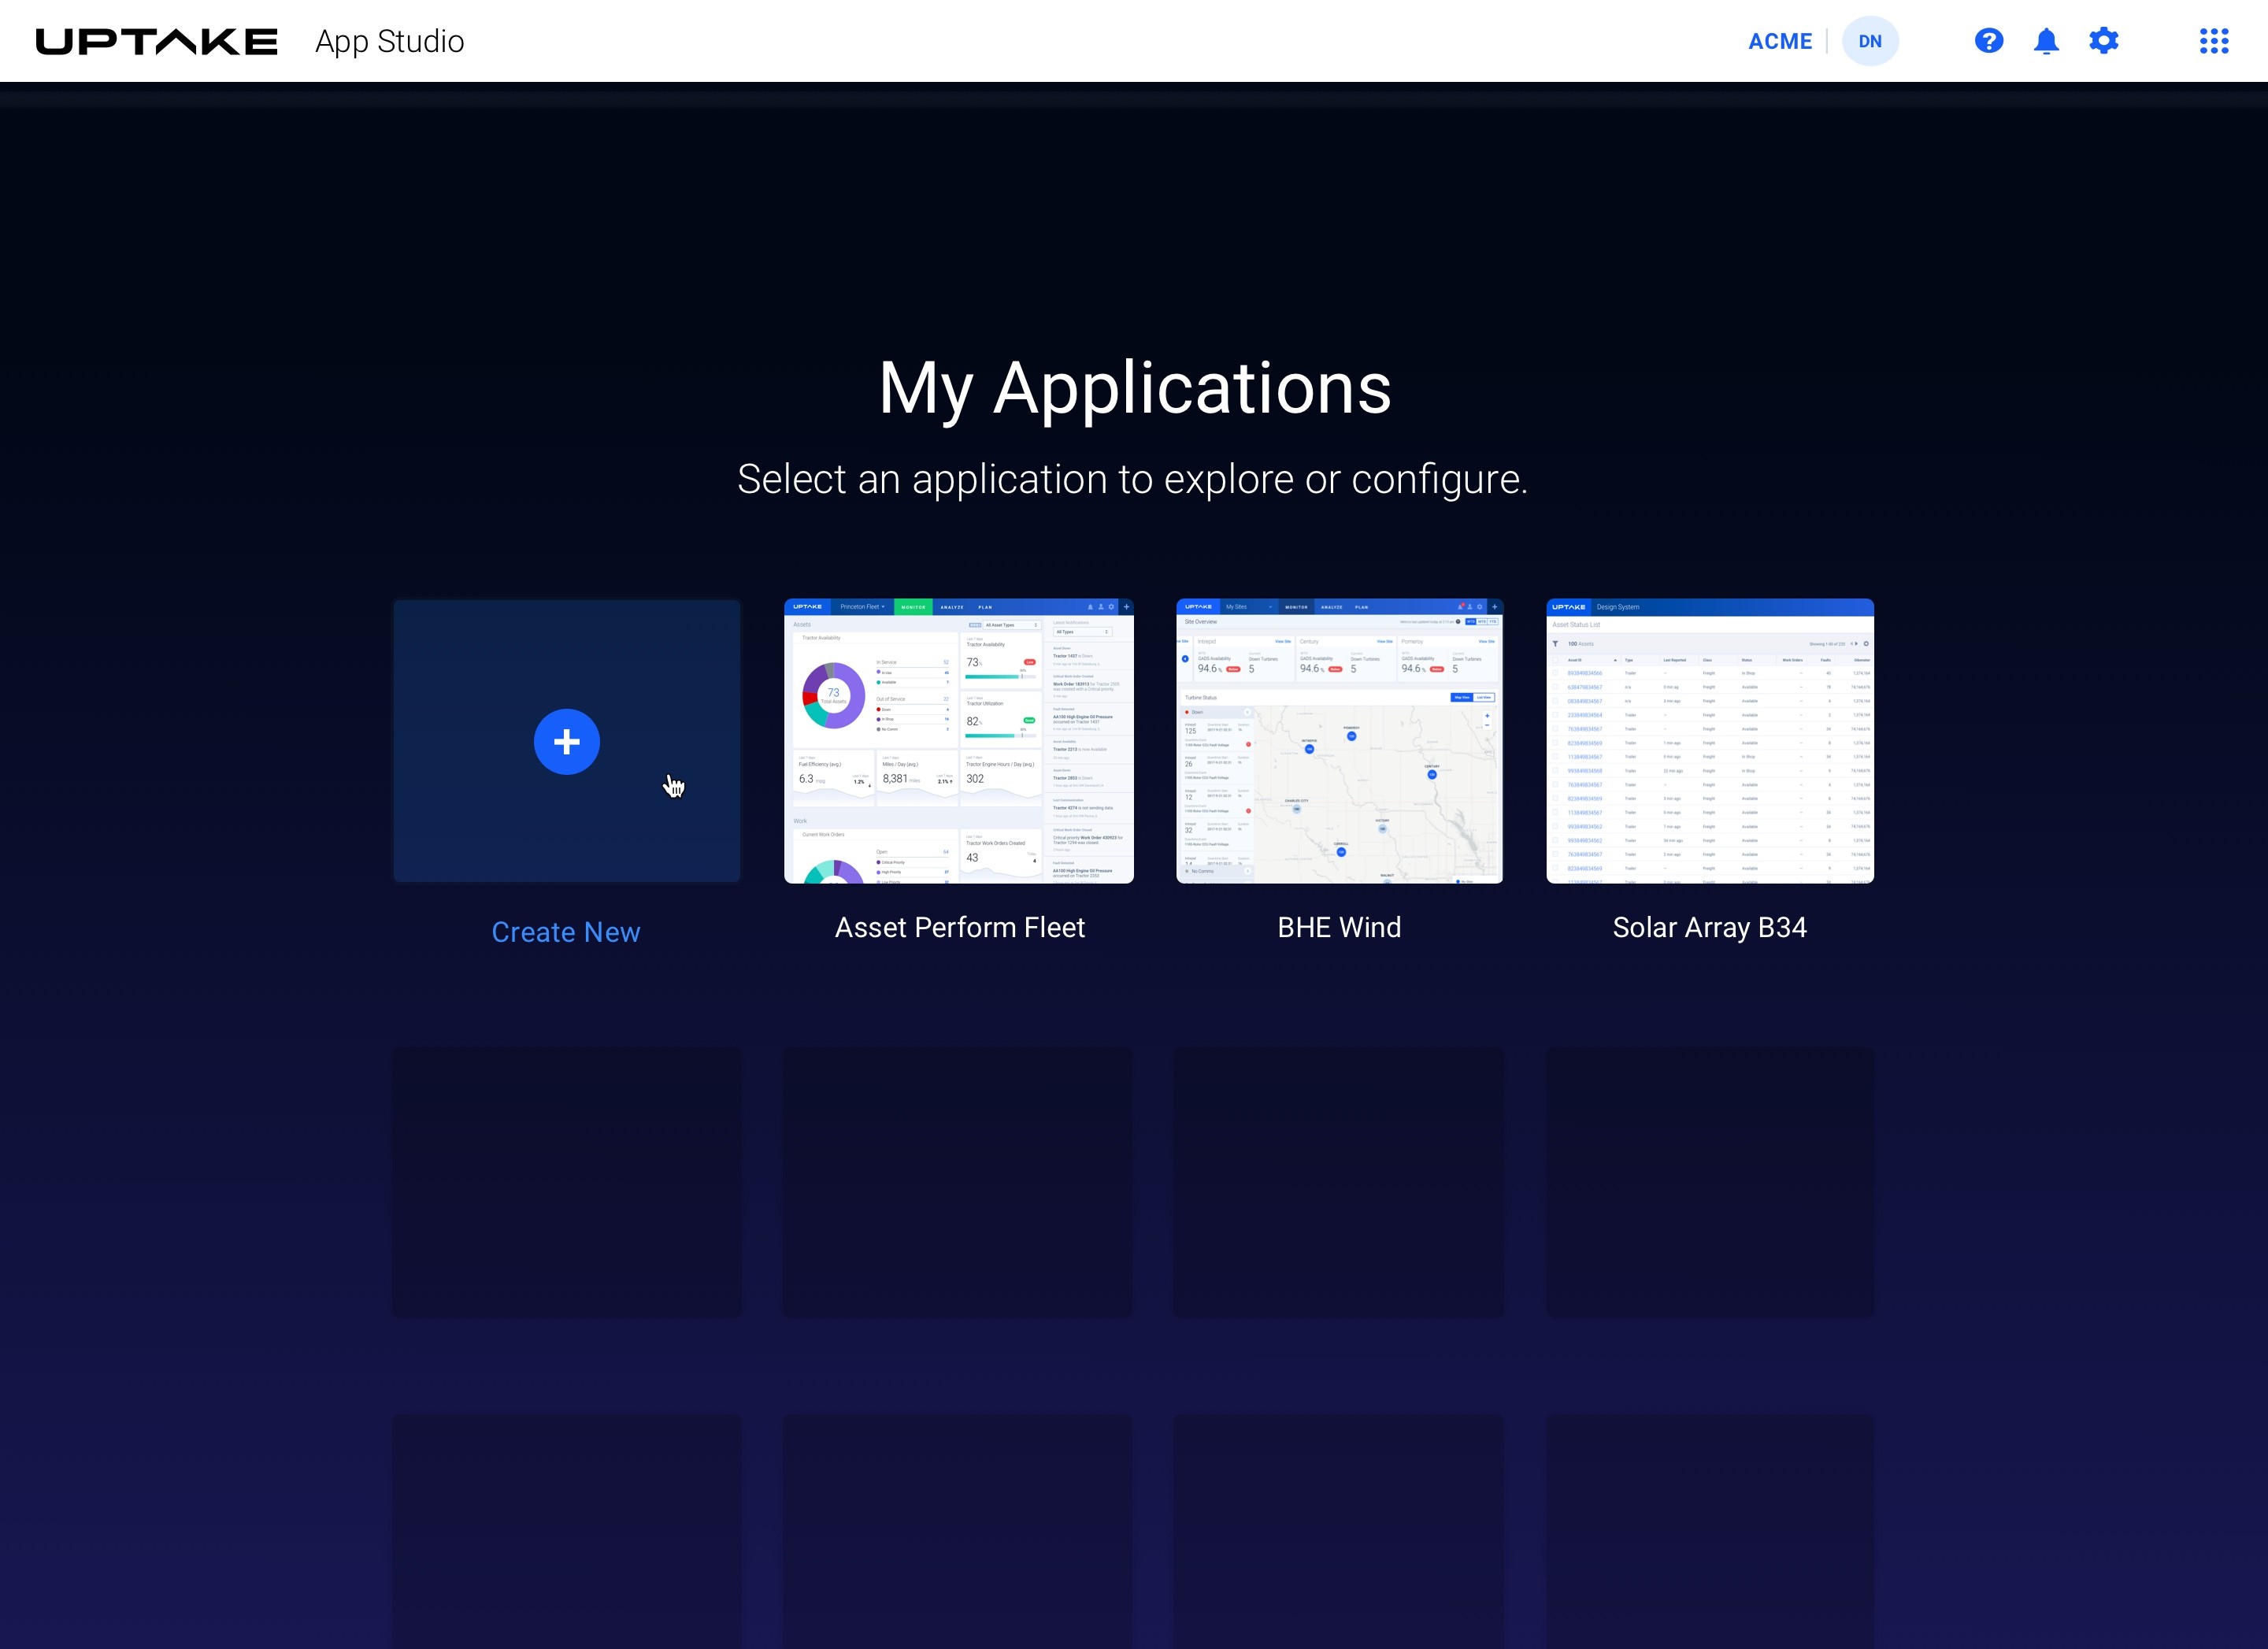Image resolution: width=2268 pixels, height=1649 pixels.
Task: Click the ACME organization link
Action: 1779,41
